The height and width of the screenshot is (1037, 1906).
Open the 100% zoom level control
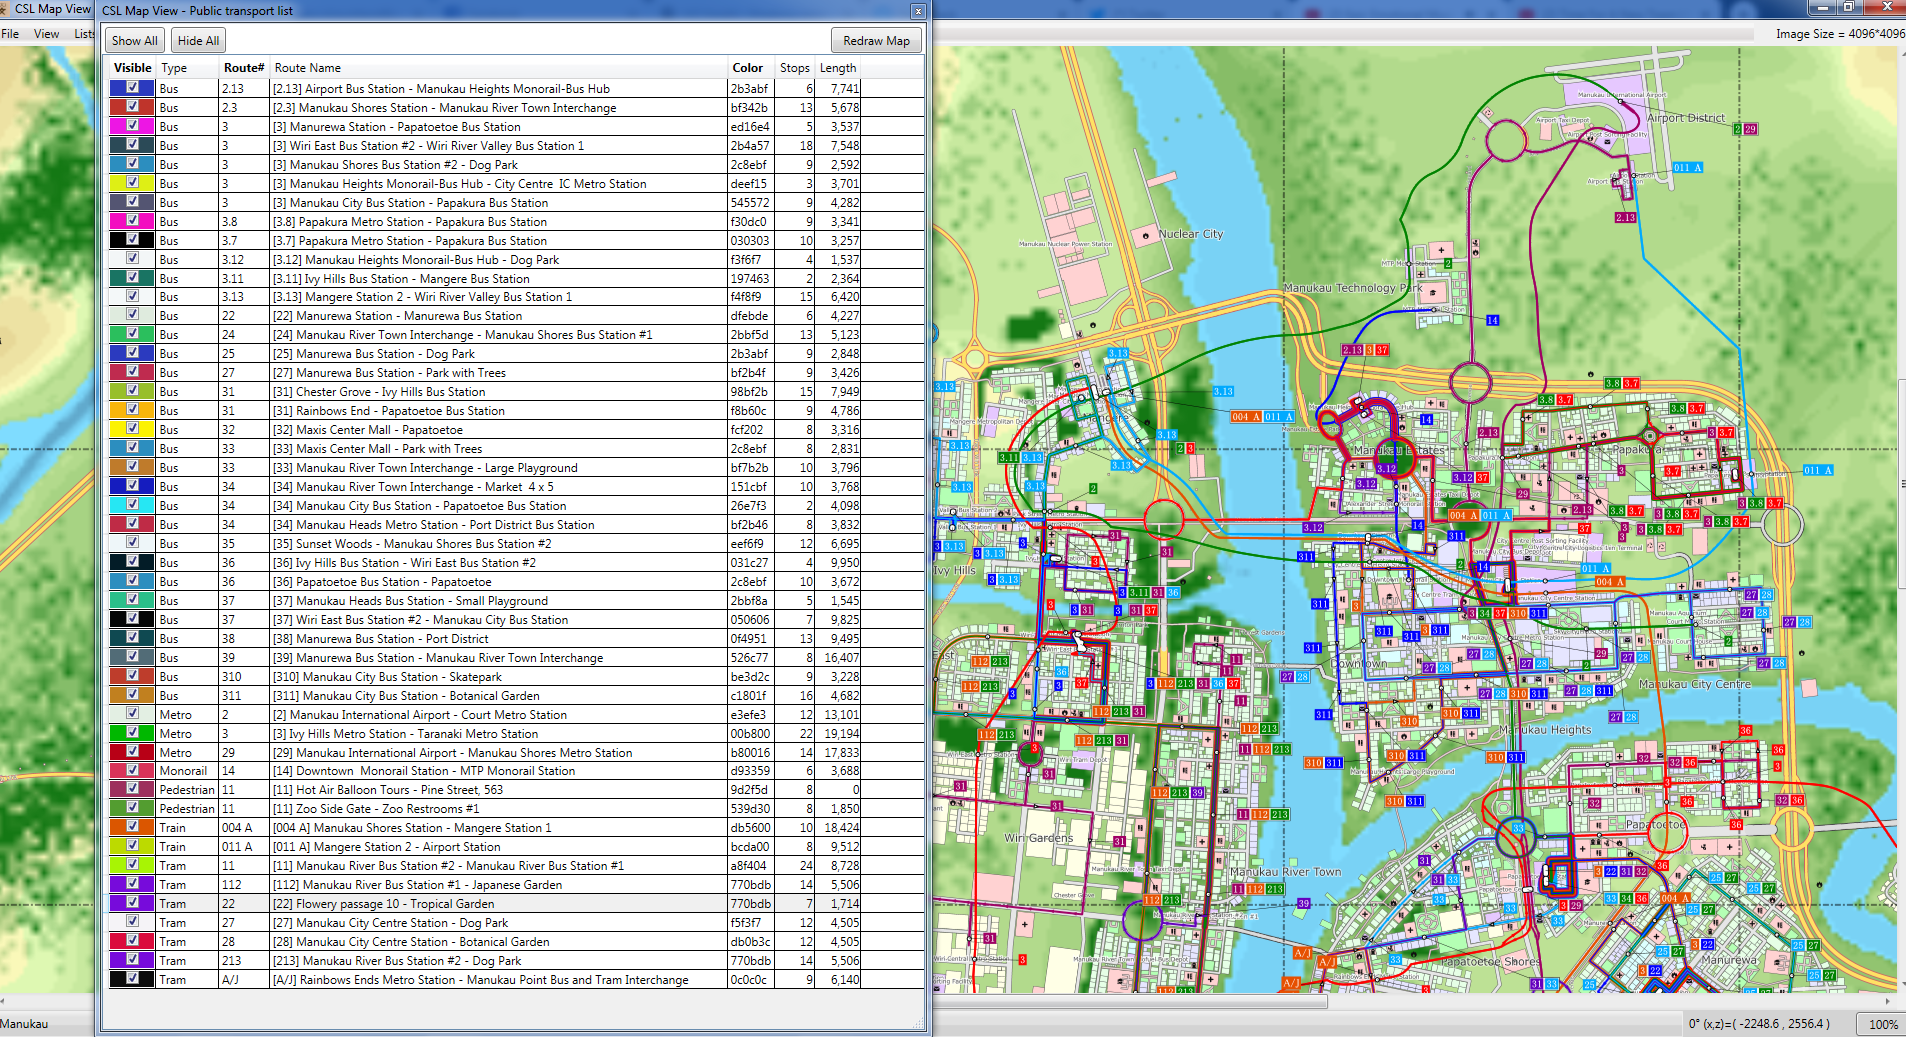[1882, 1024]
